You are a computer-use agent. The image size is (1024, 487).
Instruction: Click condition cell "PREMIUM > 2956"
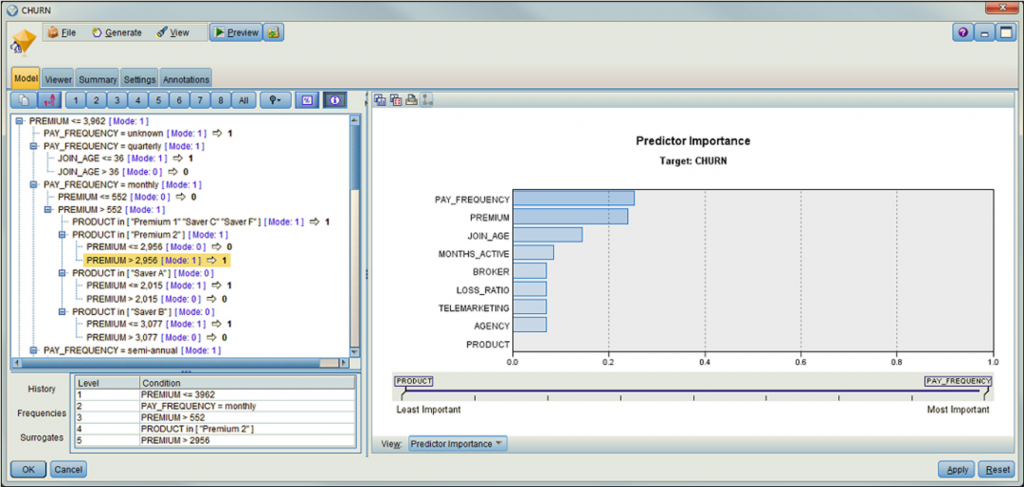[x=247, y=440]
